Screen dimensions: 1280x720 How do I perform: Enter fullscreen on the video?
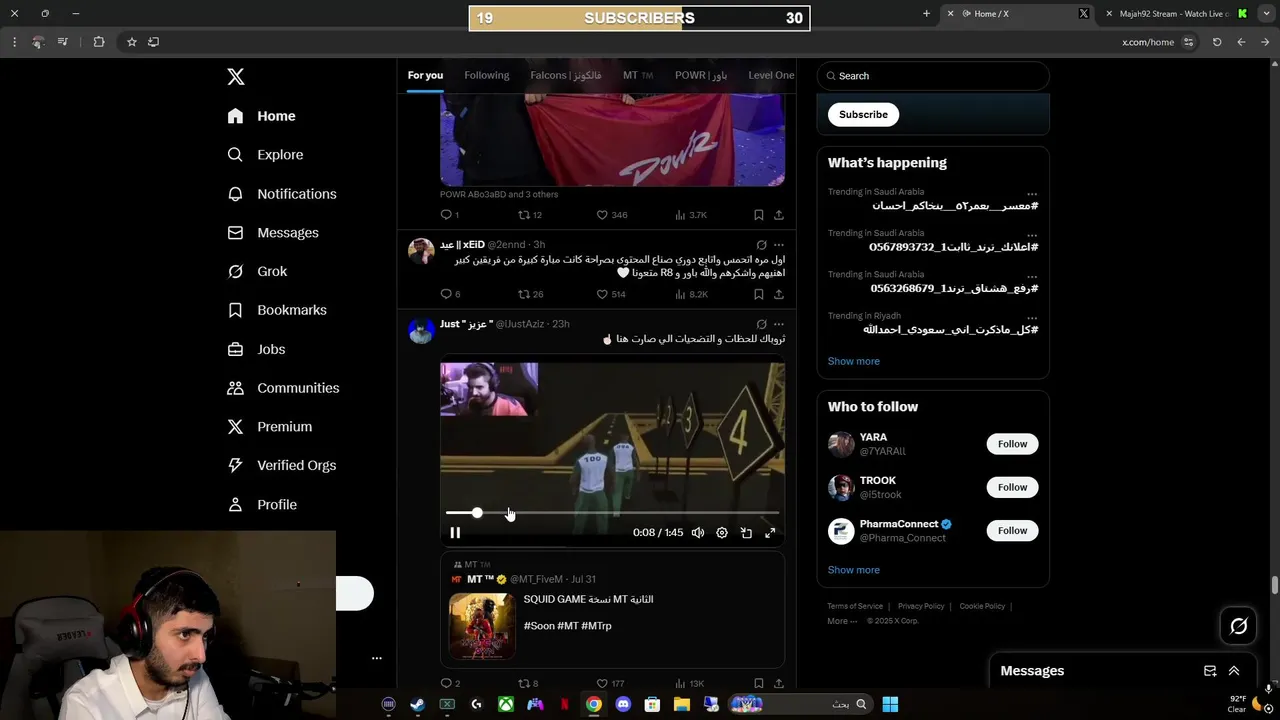[x=770, y=533]
